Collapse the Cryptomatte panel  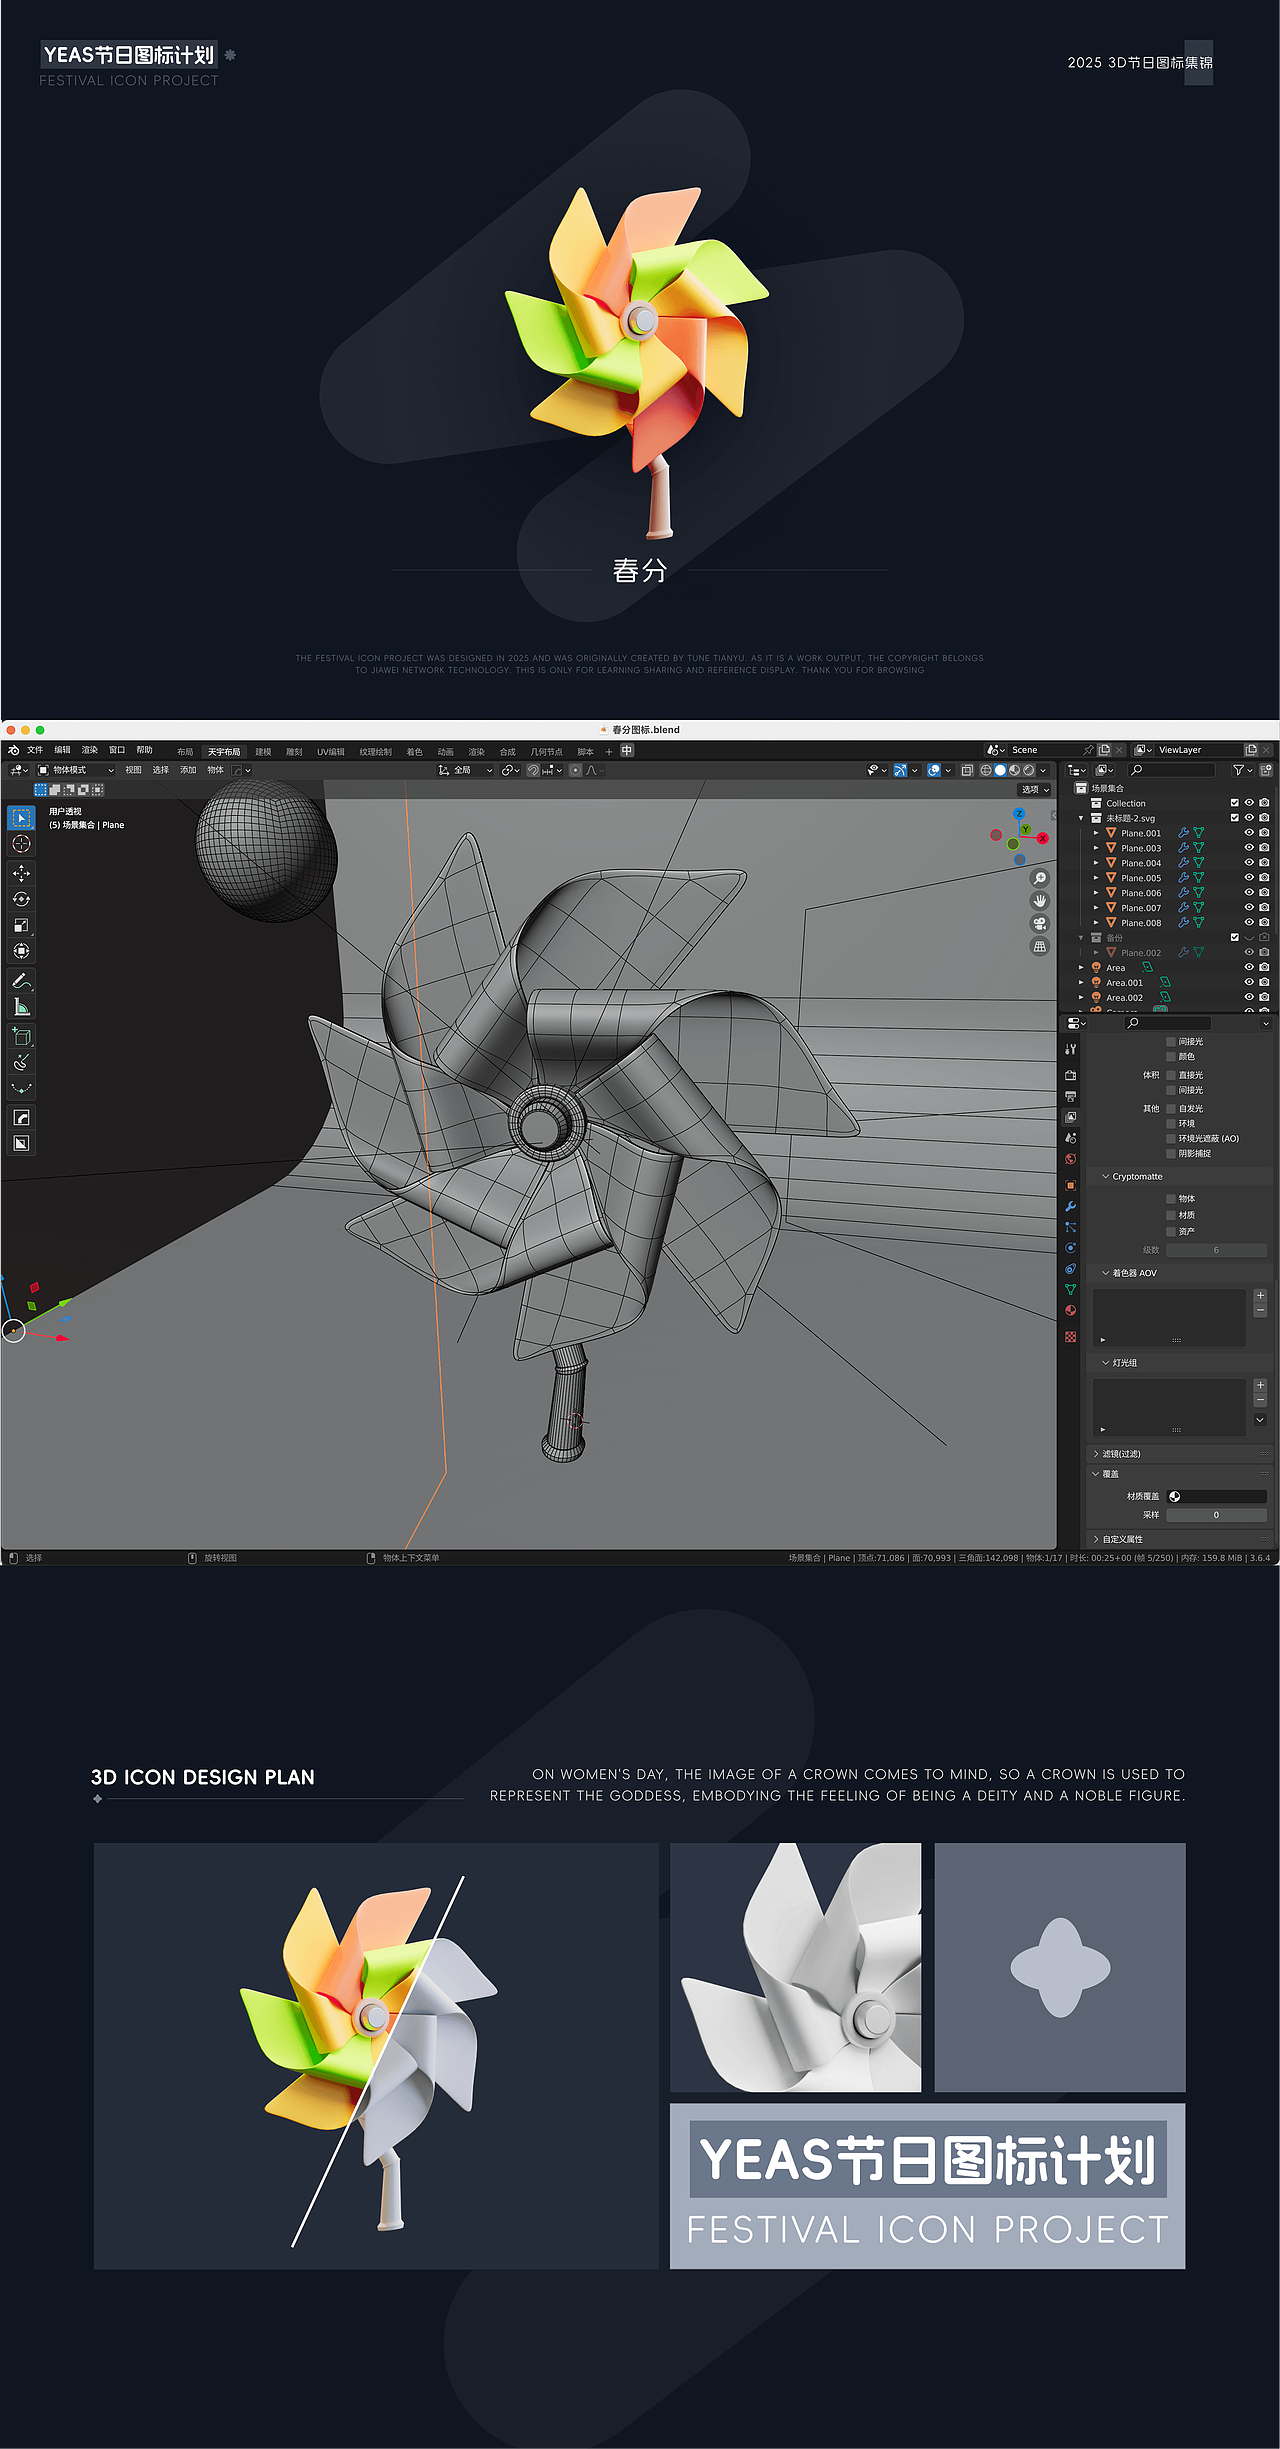(1105, 1177)
